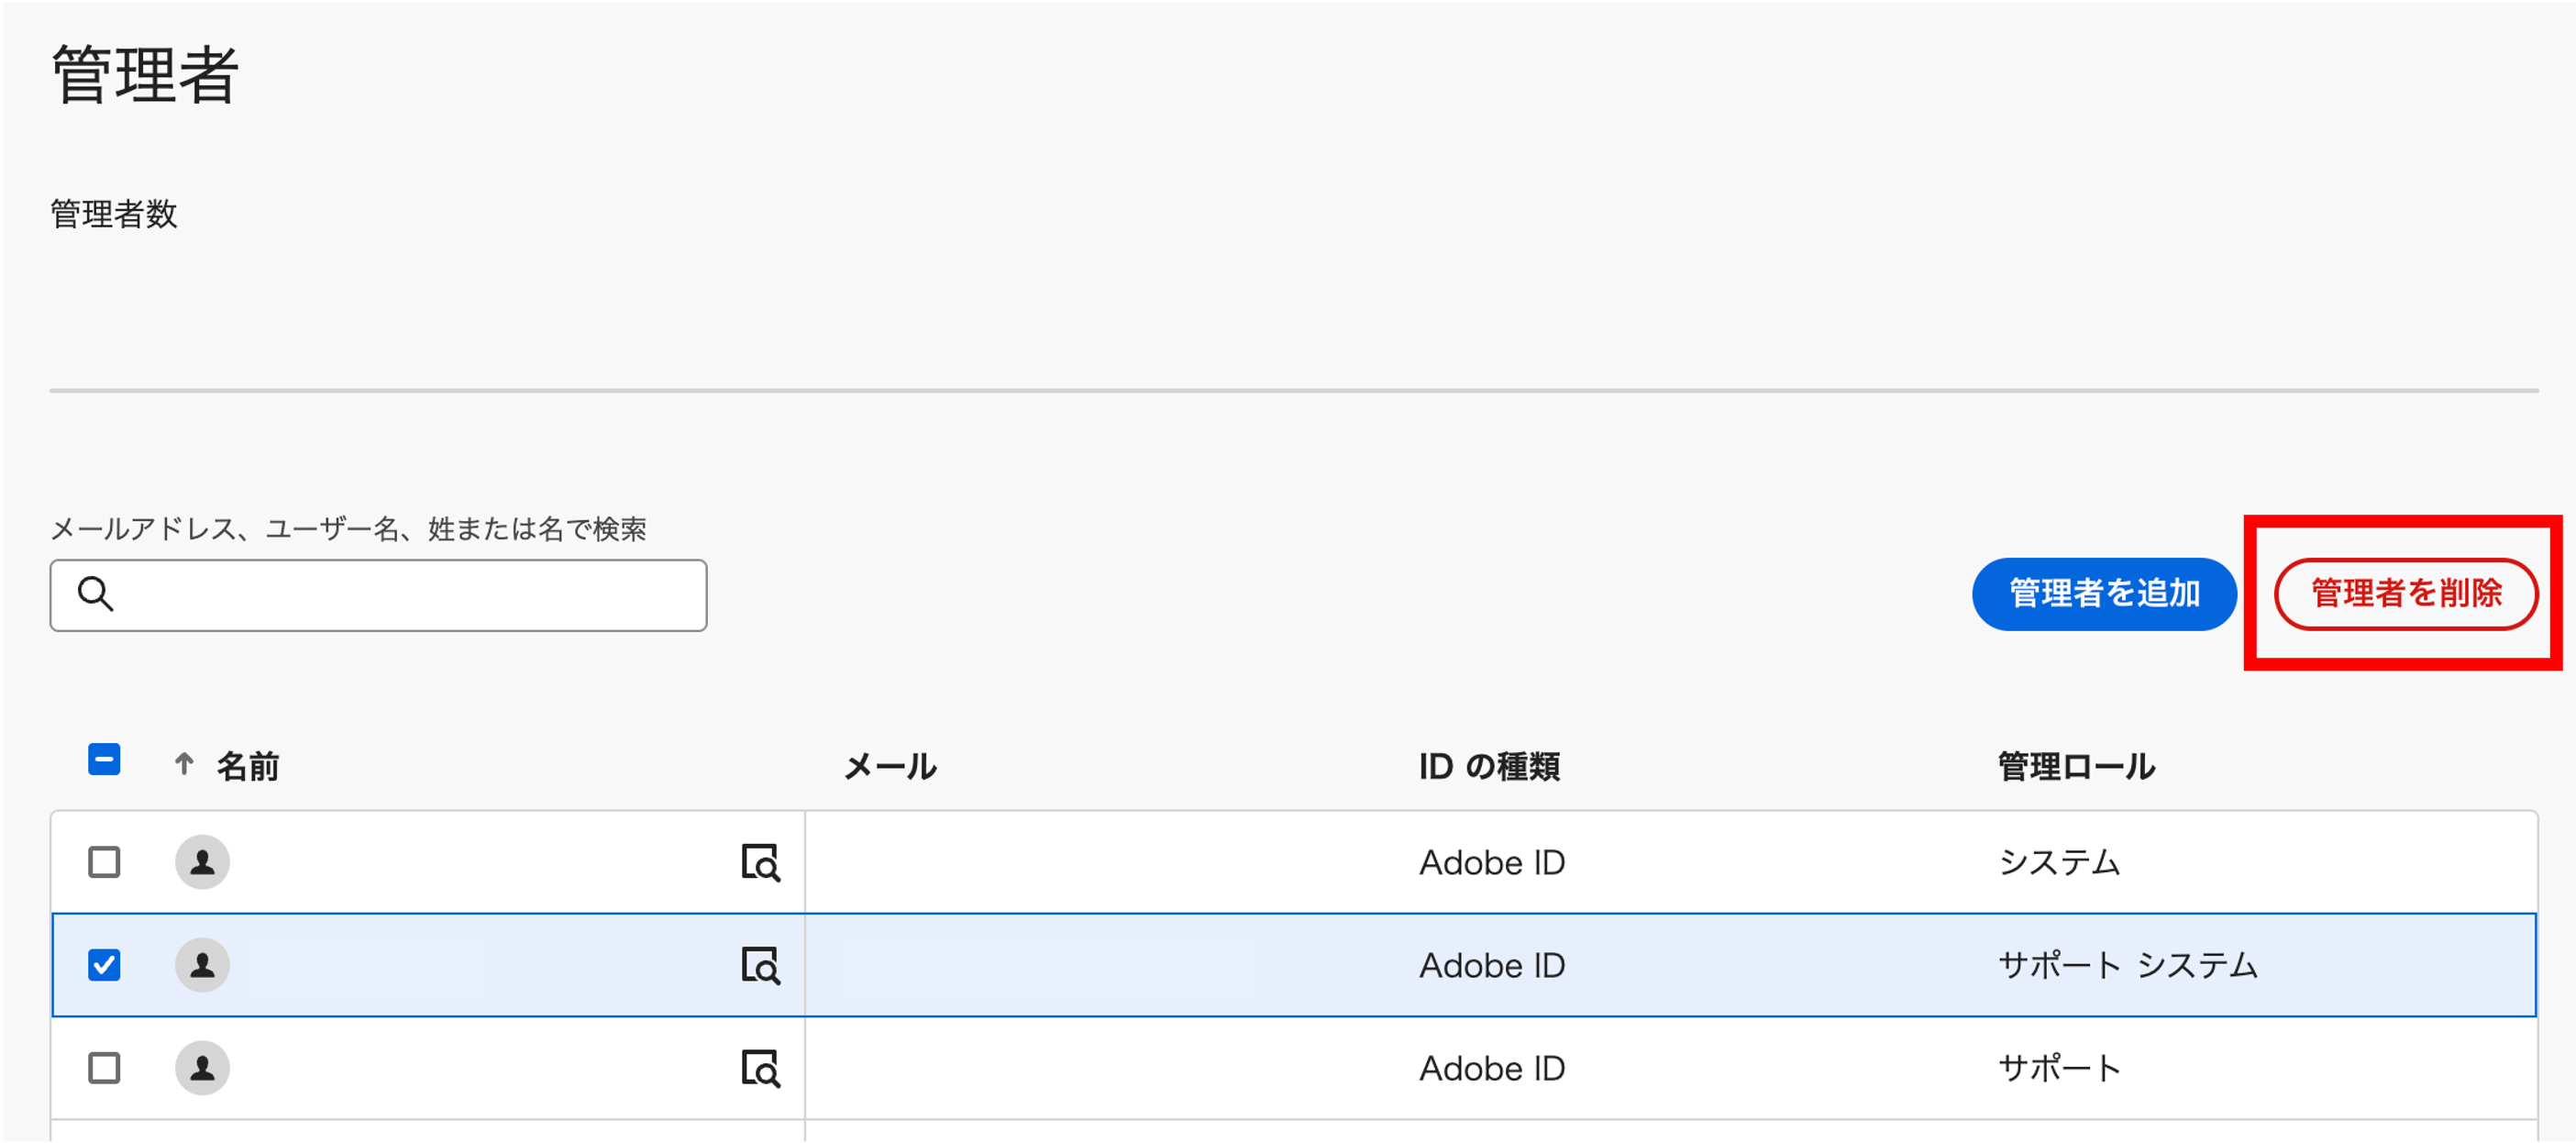Click avatar icon of the System admin
The height and width of the screenshot is (1143, 2576).
(x=202, y=862)
